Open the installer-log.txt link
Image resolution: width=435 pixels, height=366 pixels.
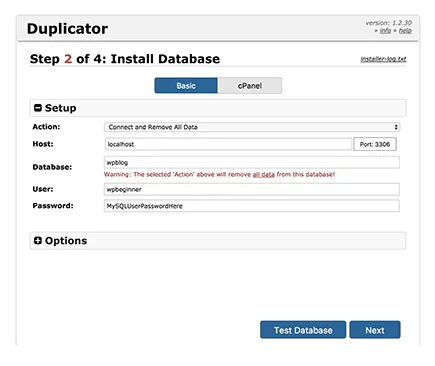(x=383, y=59)
